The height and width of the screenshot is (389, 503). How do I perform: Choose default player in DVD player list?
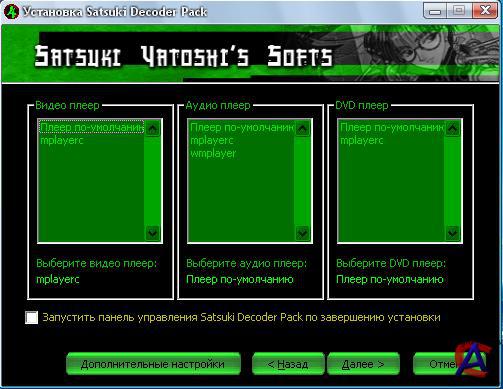(x=392, y=127)
